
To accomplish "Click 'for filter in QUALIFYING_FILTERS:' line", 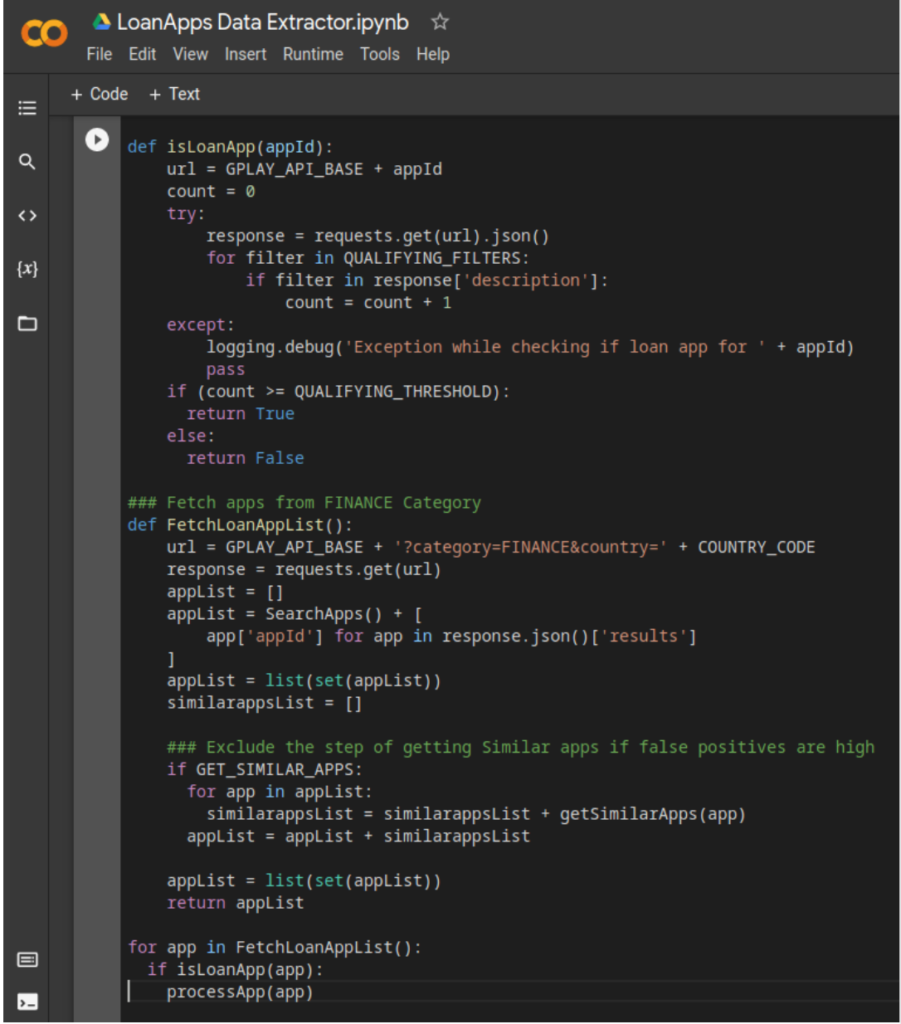I will click(x=368, y=258).
